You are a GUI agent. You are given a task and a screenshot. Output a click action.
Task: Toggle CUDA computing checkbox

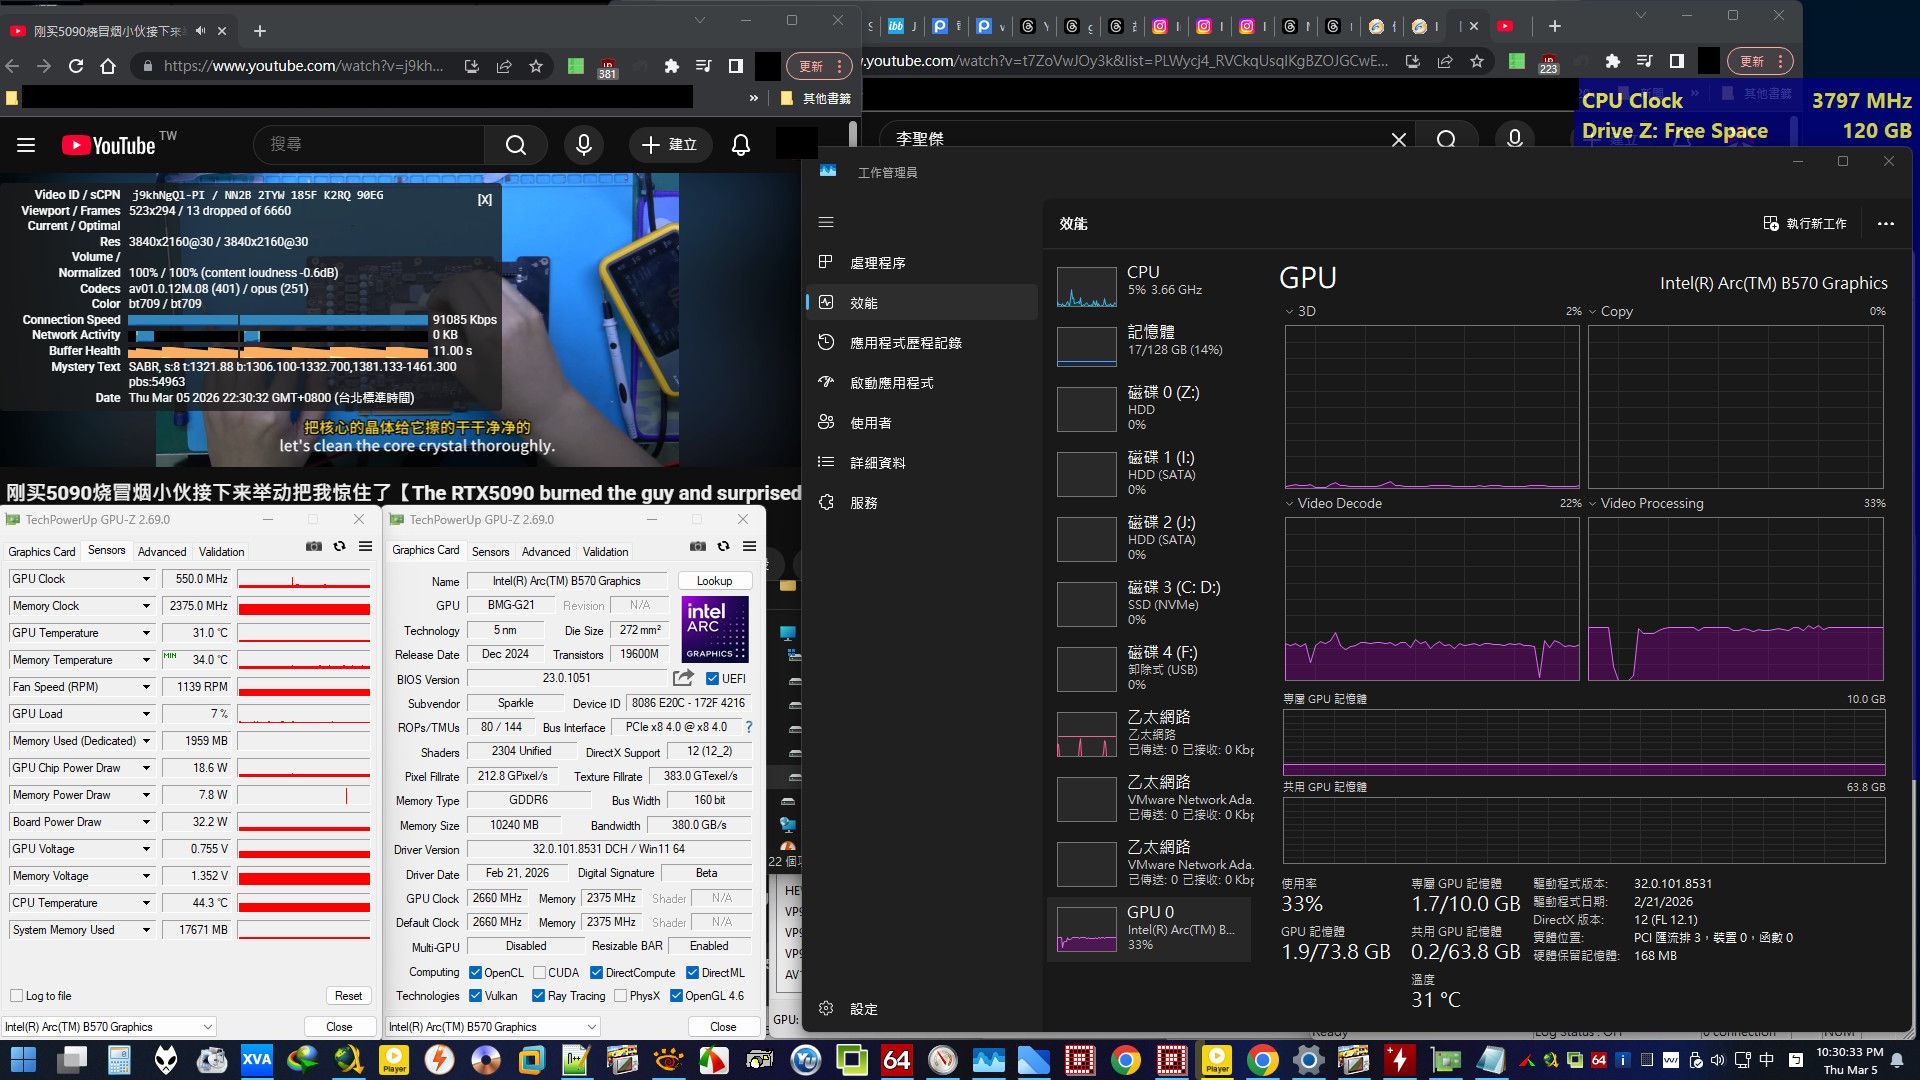click(x=540, y=972)
